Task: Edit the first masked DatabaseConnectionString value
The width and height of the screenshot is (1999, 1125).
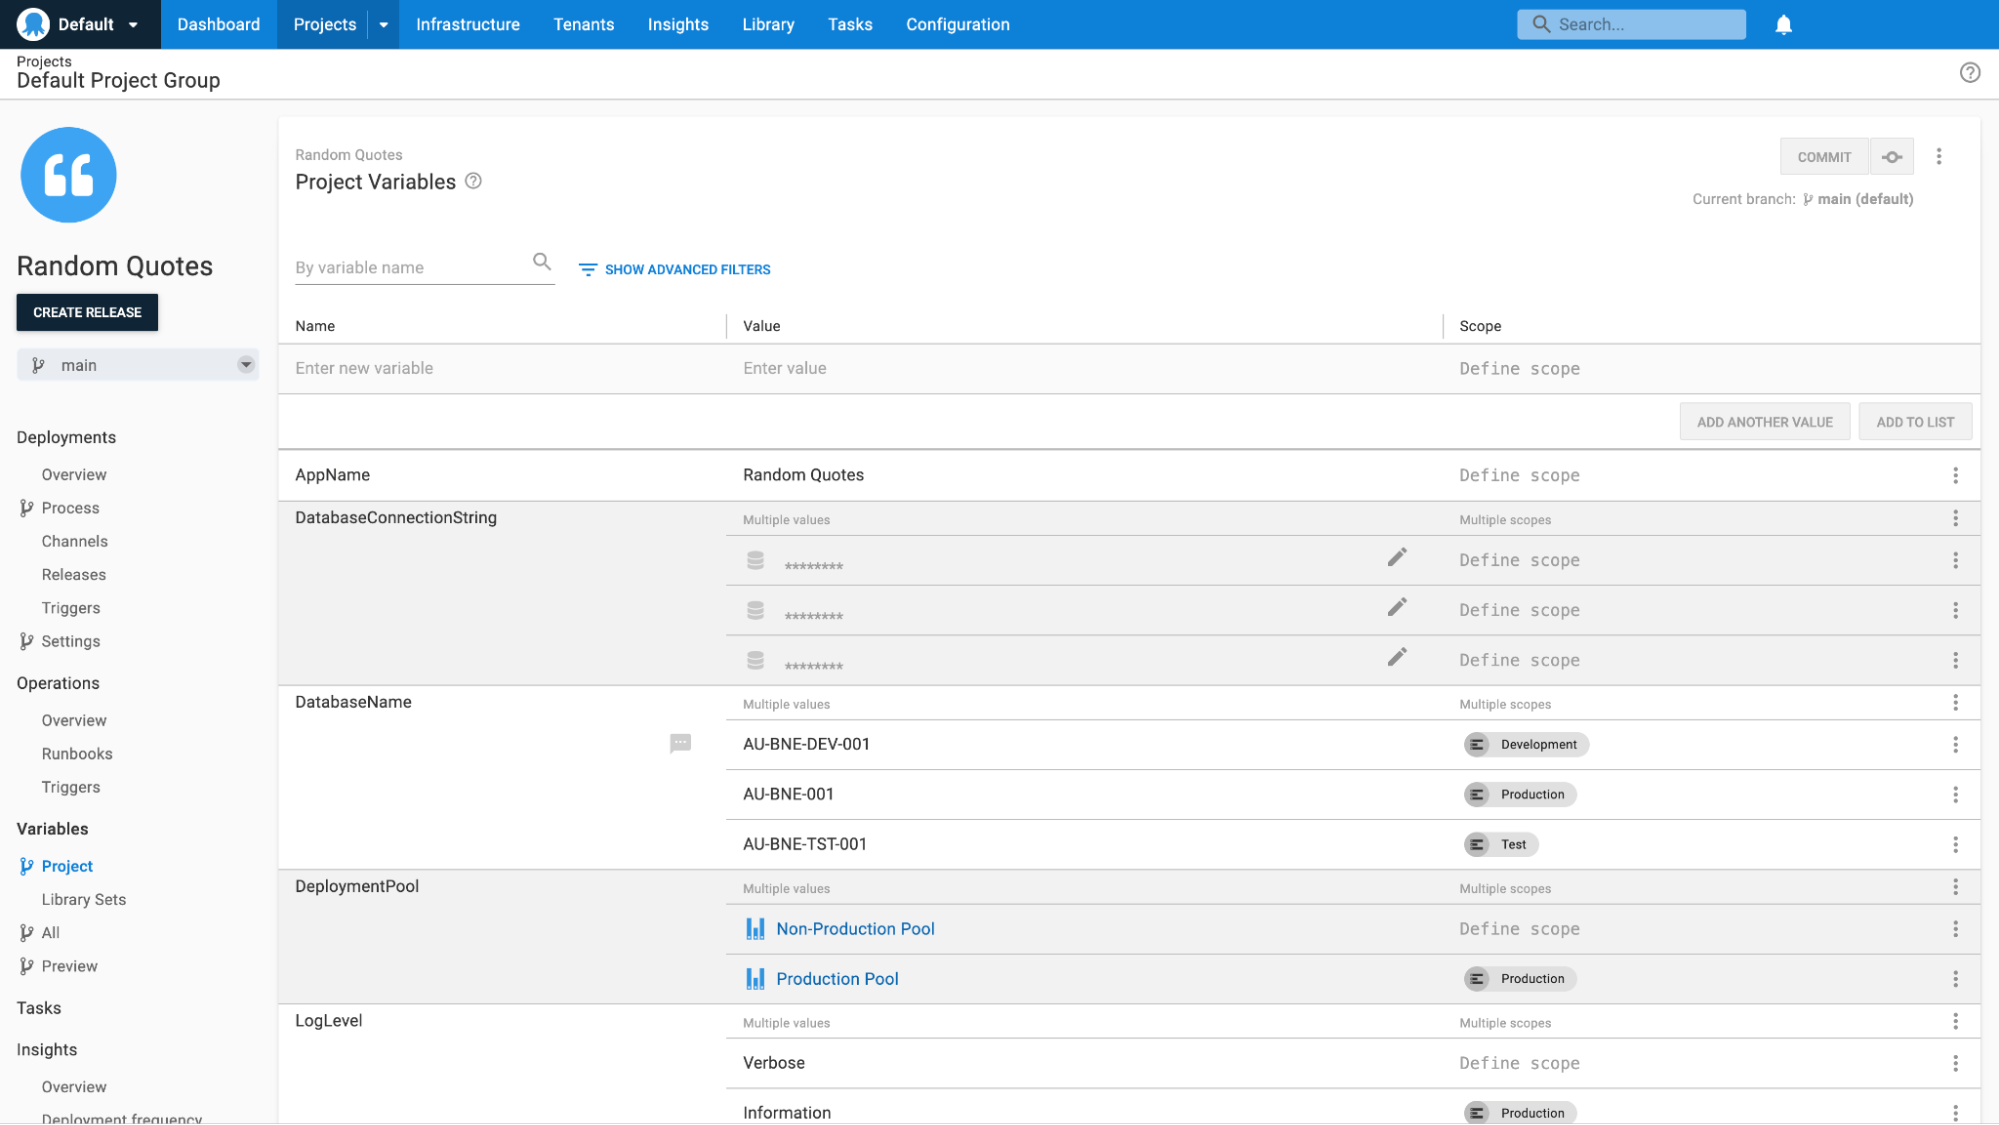Action: (1397, 557)
